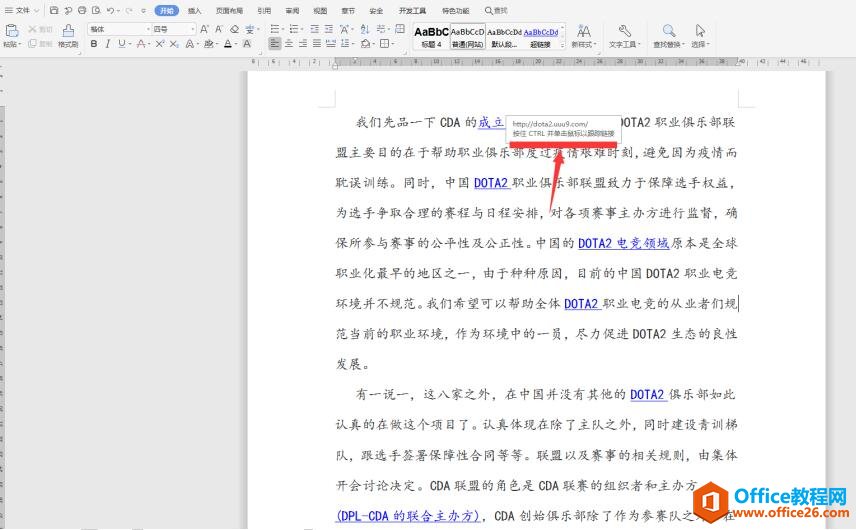The width and height of the screenshot is (856, 530).
Task: Justify the paragraph text
Action: click(x=317, y=44)
